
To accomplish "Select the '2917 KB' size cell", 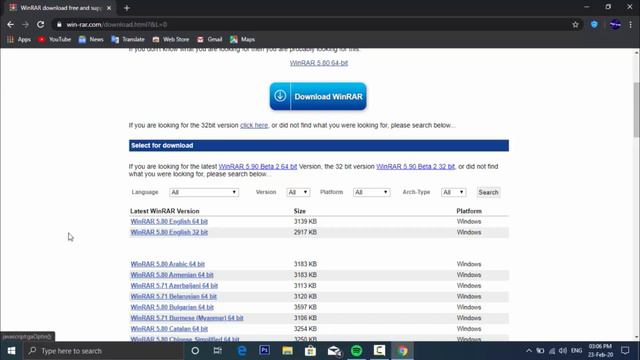I will click(305, 232).
